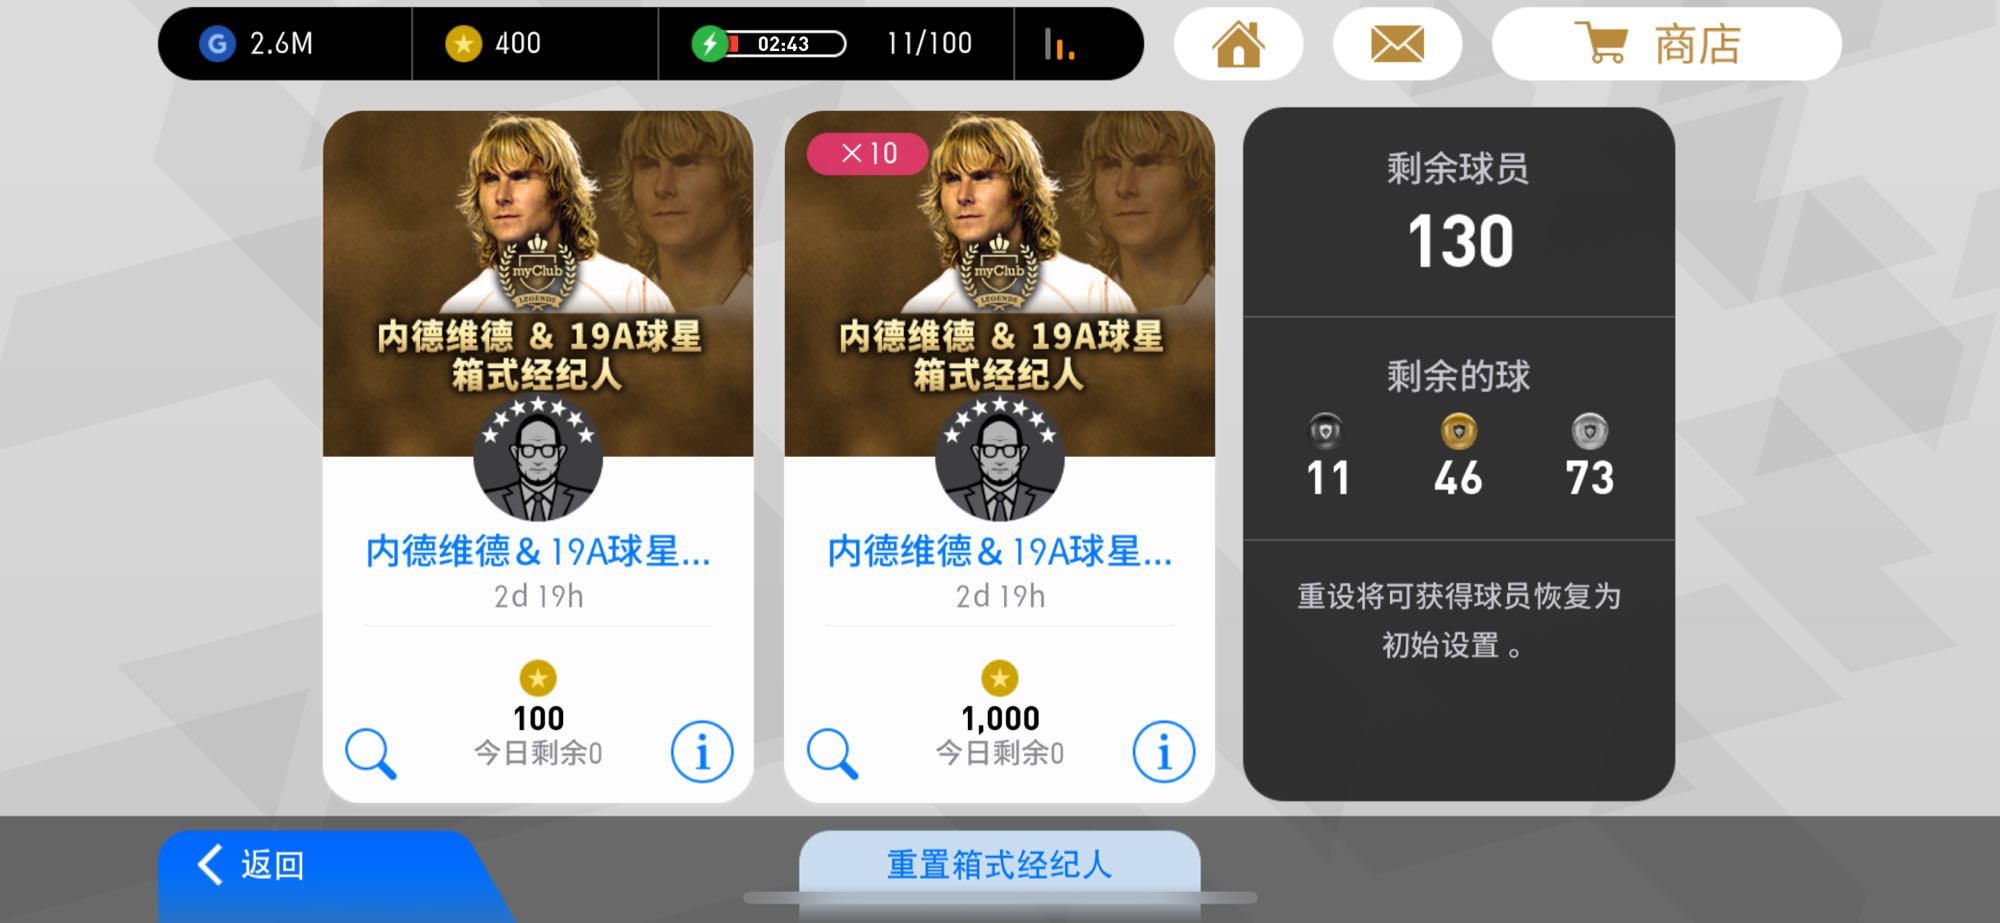The width and height of the screenshot is (2000, 923).
Task: Show info for the 100-coin agent
Action: (702, 752)
